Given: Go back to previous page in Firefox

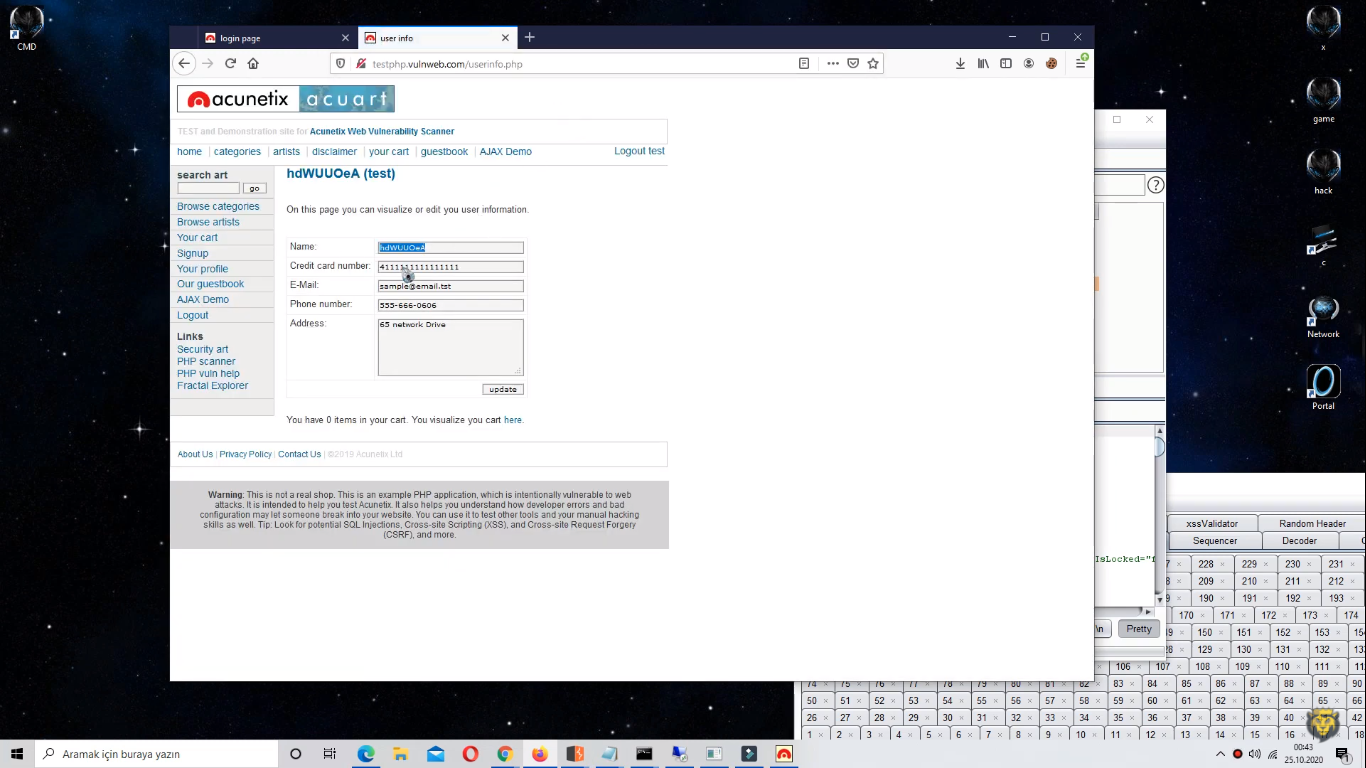Looking at the screenshot, I should click(x=184, y=63).
